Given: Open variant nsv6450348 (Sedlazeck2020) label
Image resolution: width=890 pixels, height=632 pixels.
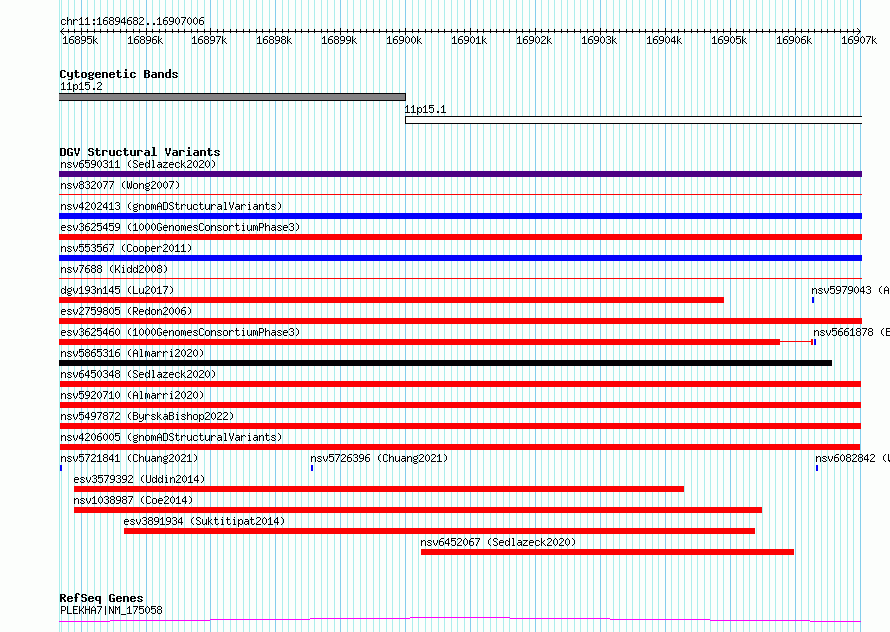Looking at the screenshot, I should [x=138, y=374].
